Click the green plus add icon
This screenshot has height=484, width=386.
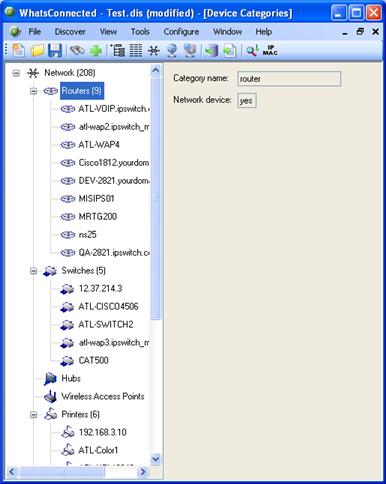96,51
